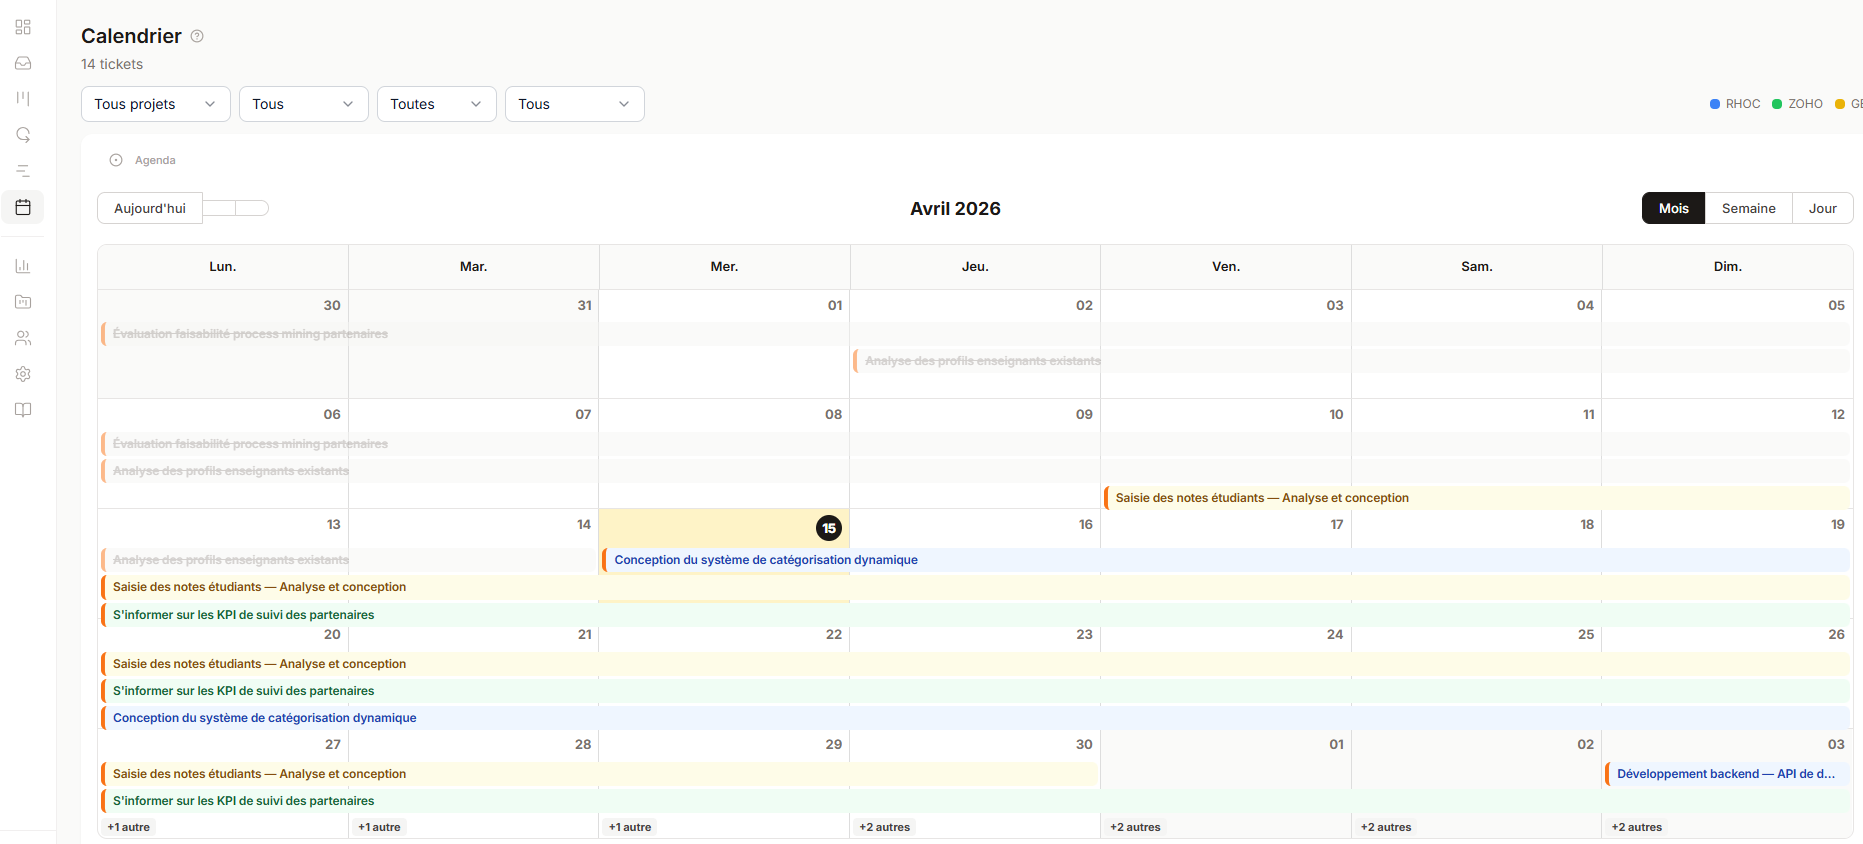This screenshot has width=1863, height=844.
Task: Click the Avril 2026 month title
Action: point(955,208)
